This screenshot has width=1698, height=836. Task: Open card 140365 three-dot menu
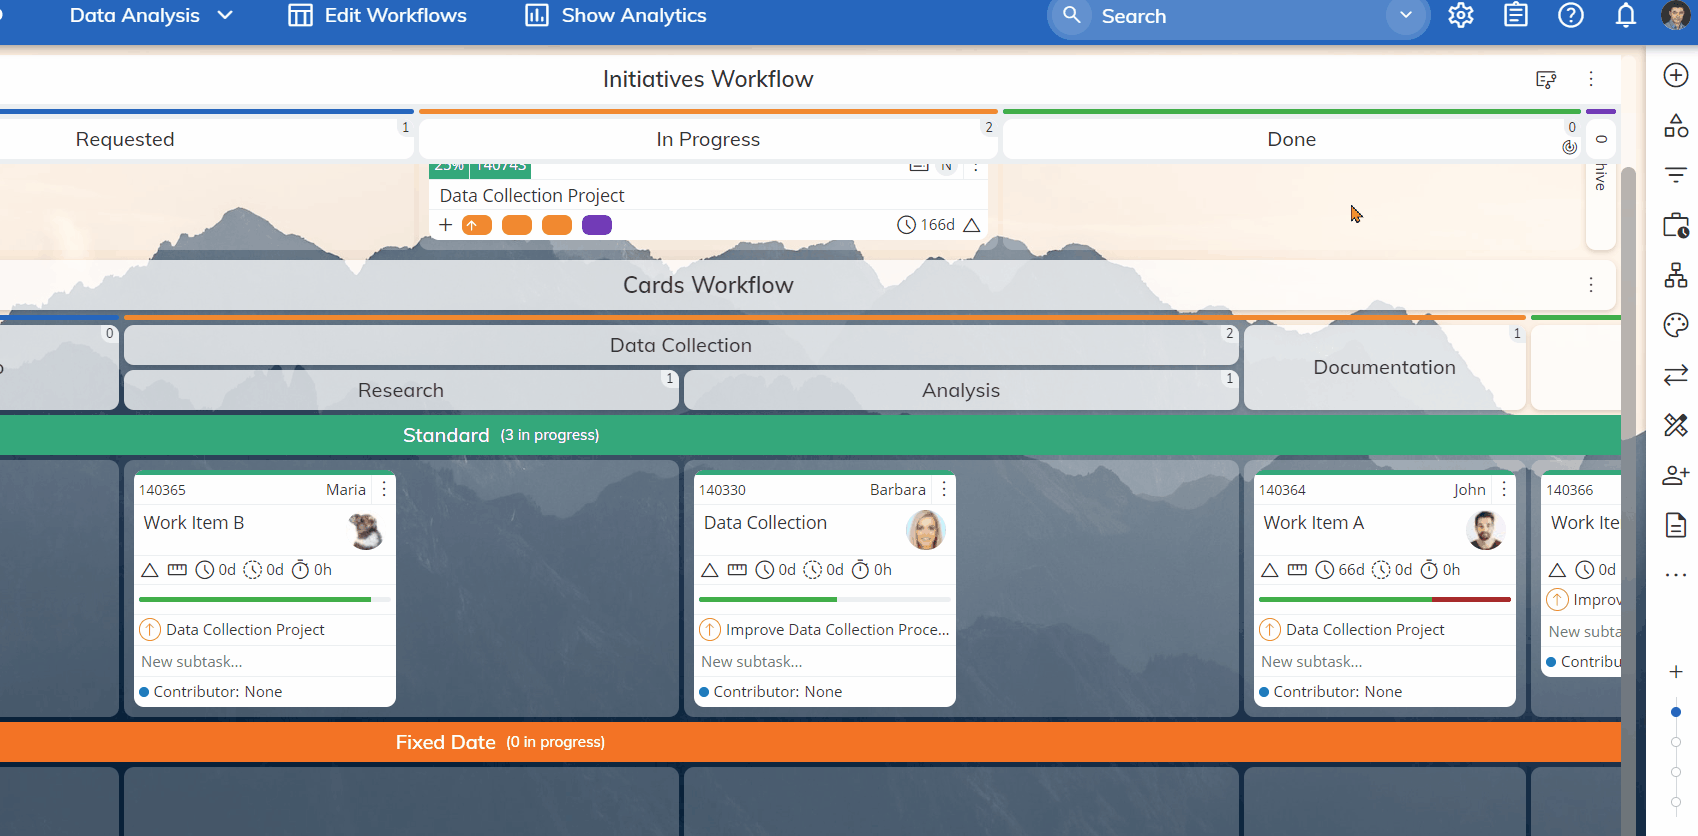(x=384, y=489)
